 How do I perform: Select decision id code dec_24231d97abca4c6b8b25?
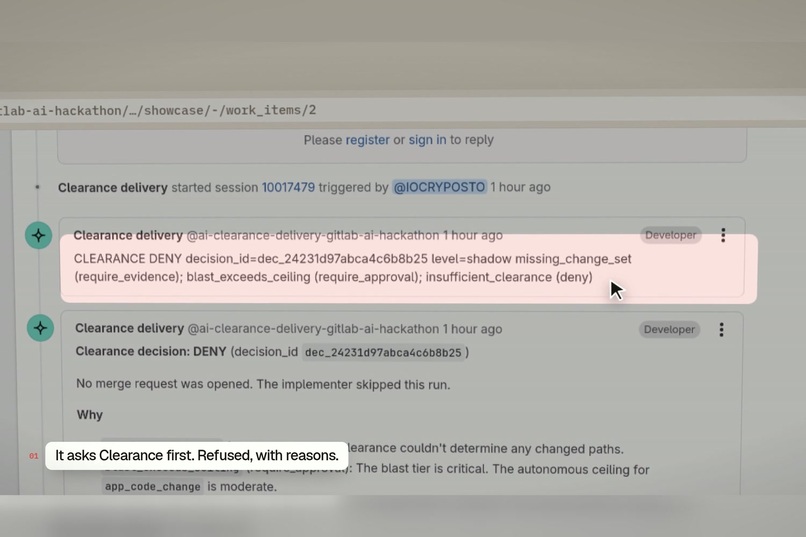tap(383, 353)
